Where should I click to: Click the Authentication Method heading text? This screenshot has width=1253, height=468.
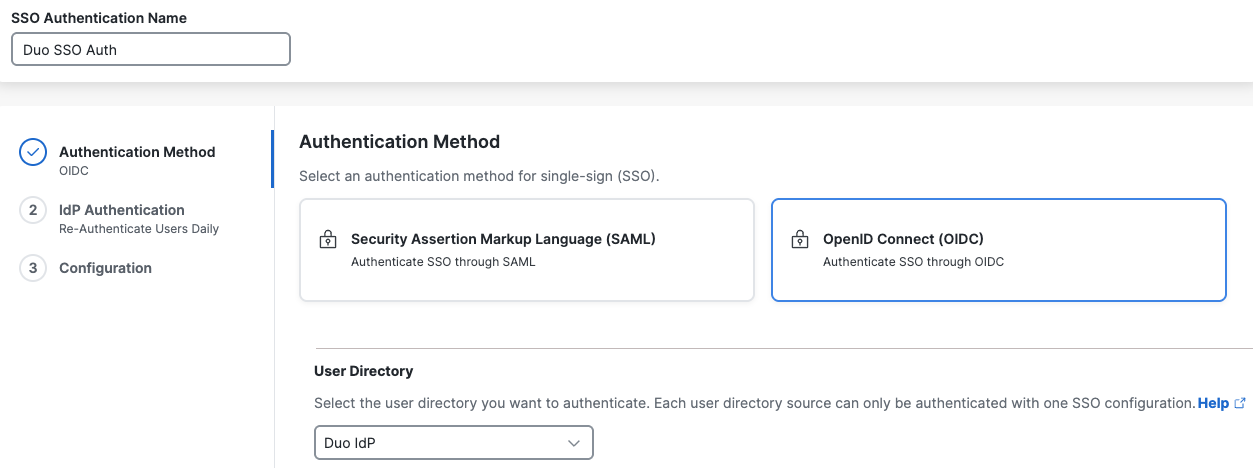coord(400,142)
